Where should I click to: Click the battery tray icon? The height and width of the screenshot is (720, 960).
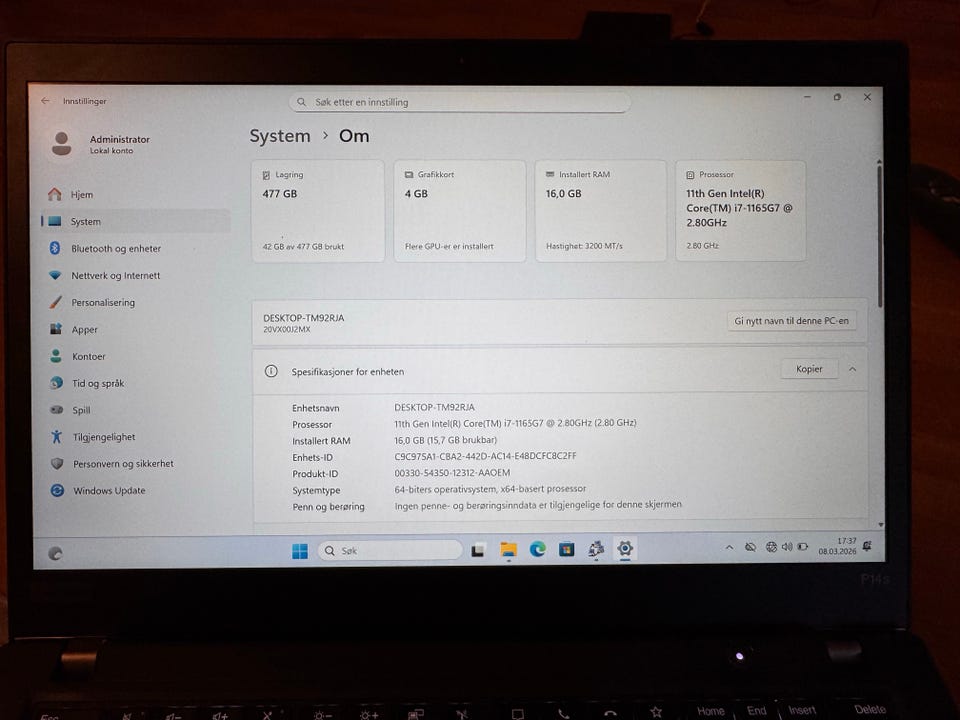[x=803, y=546]
